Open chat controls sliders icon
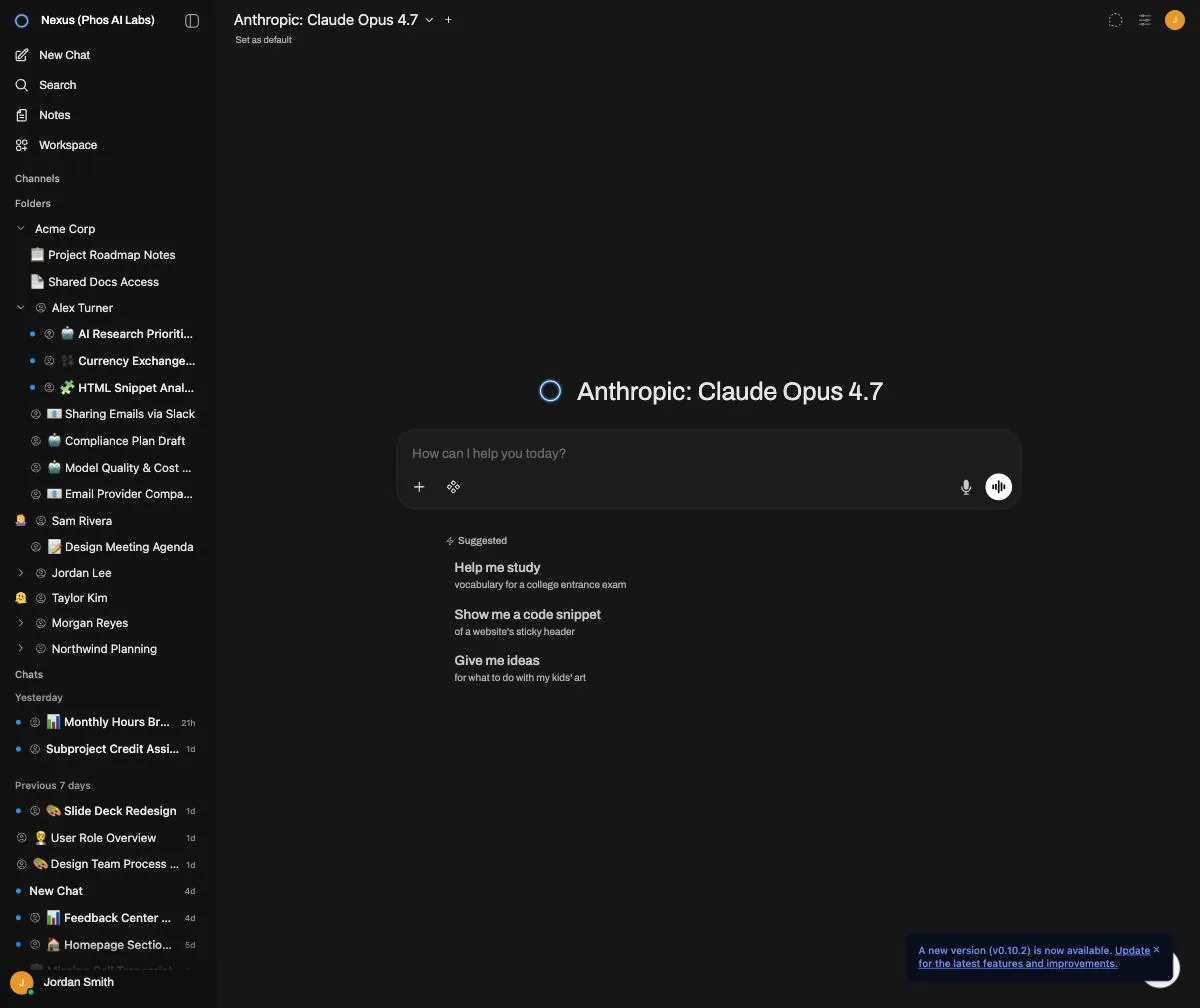 pyautogui.click(x=1145, y=20)
